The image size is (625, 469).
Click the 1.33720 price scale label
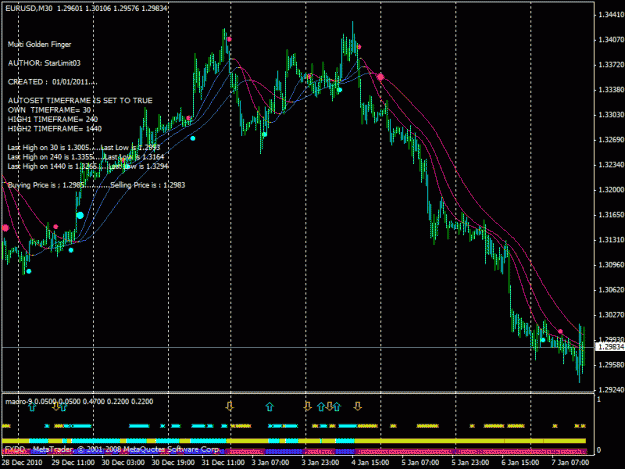(x=611, y=65)
